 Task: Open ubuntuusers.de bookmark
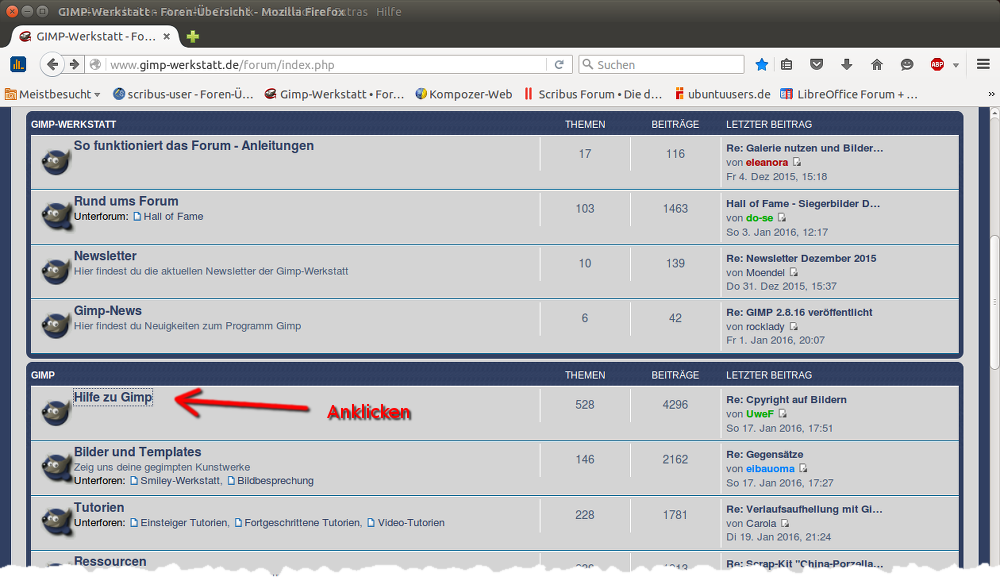(723, 94)
